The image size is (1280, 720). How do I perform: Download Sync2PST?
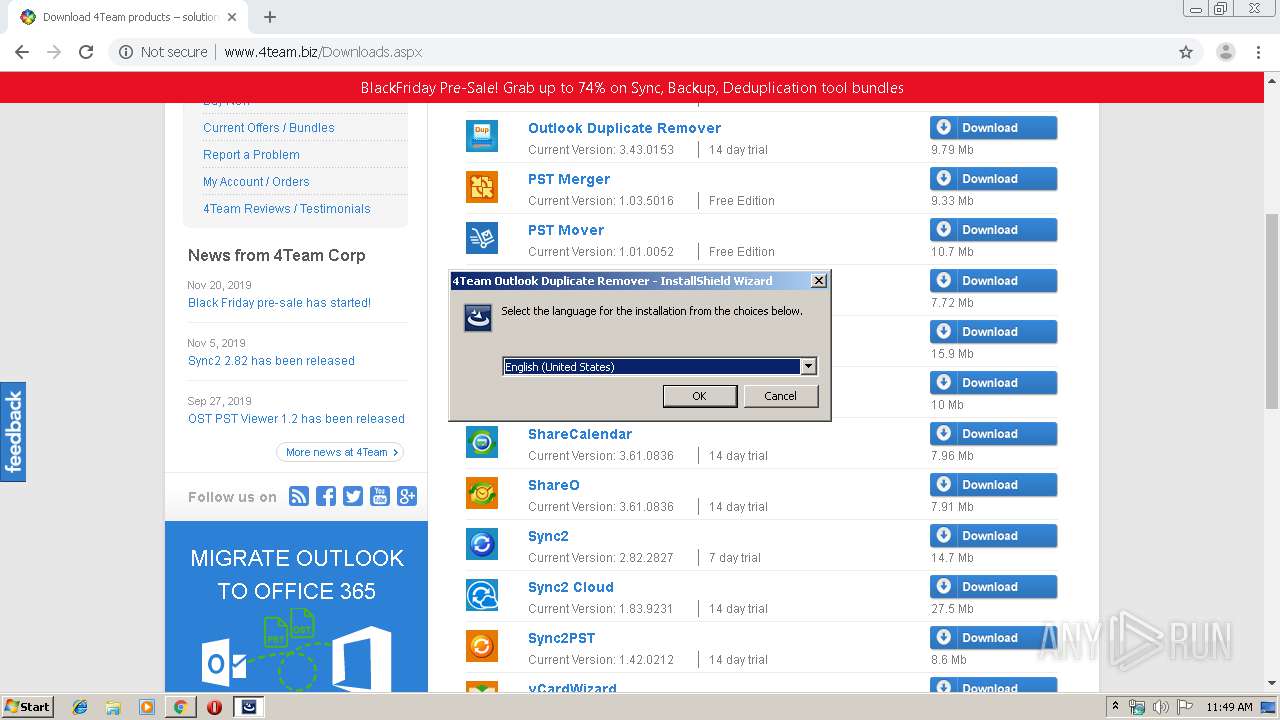(993, 638)
